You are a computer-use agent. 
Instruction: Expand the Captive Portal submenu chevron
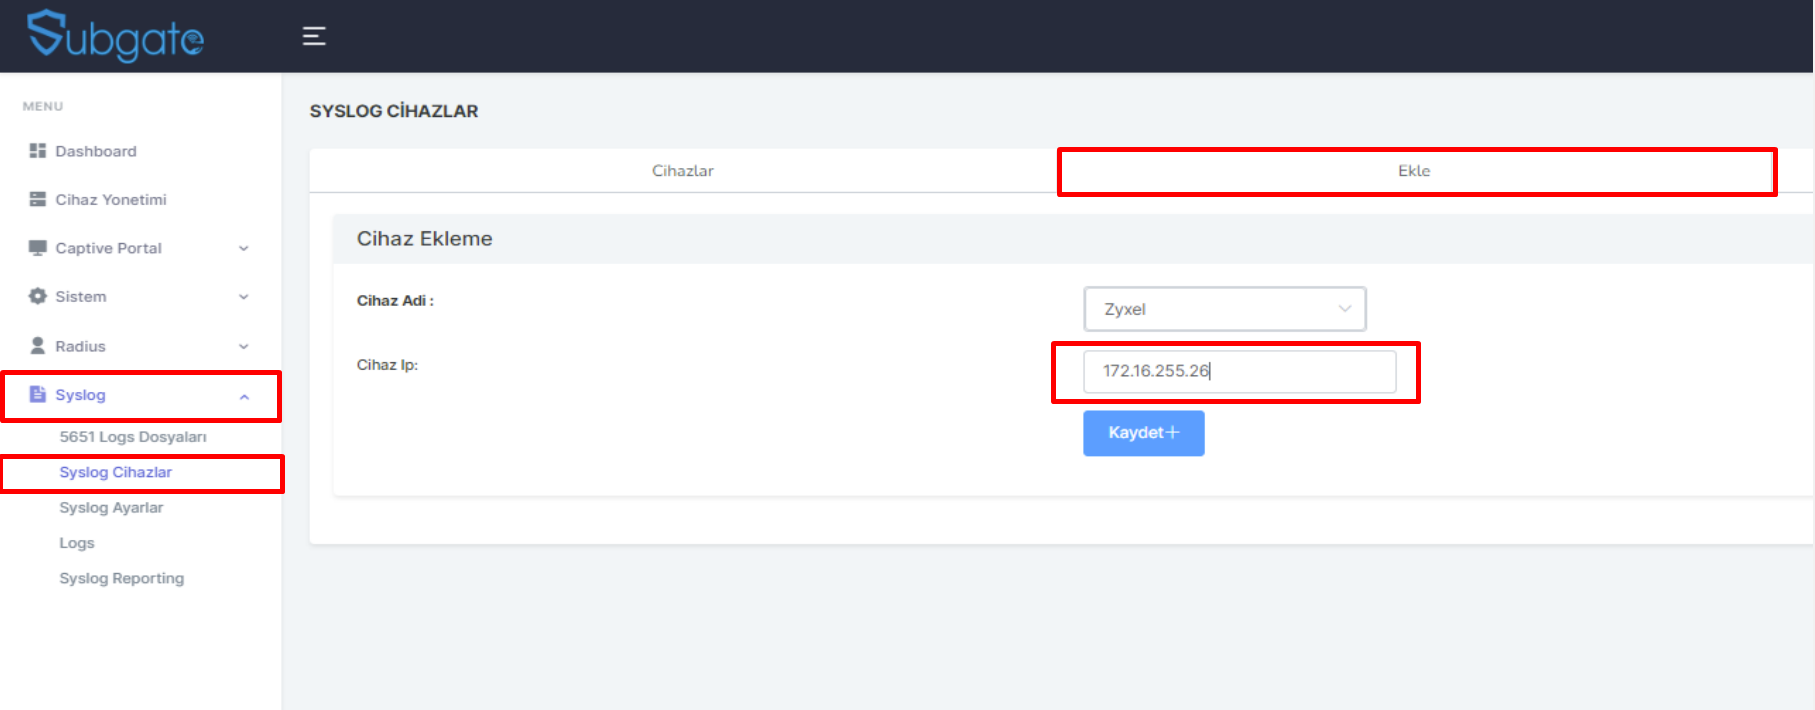pyautogui.click(x=244, y=249)
